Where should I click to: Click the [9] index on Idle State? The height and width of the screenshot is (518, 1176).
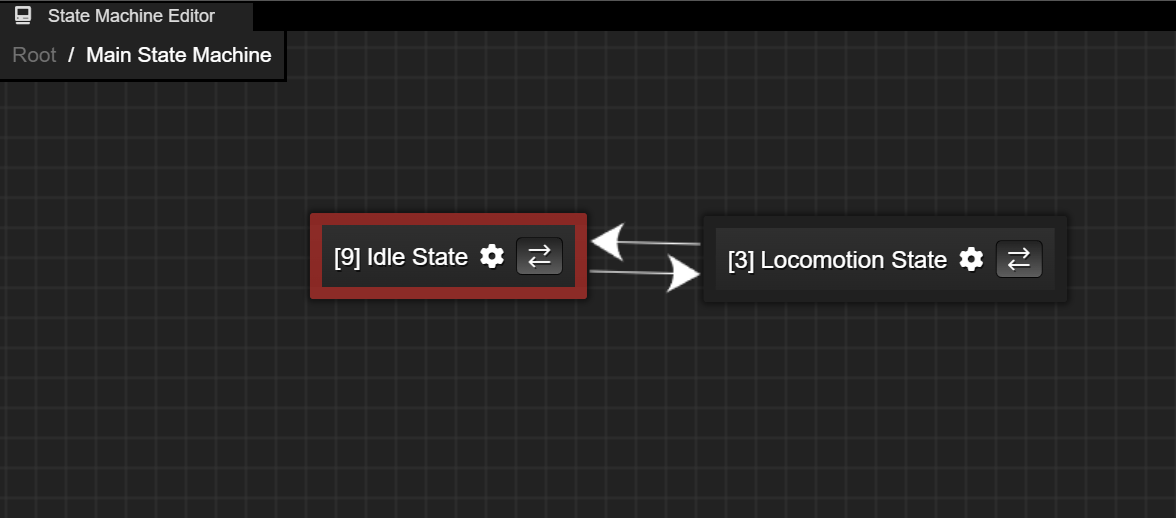[347, 257]
